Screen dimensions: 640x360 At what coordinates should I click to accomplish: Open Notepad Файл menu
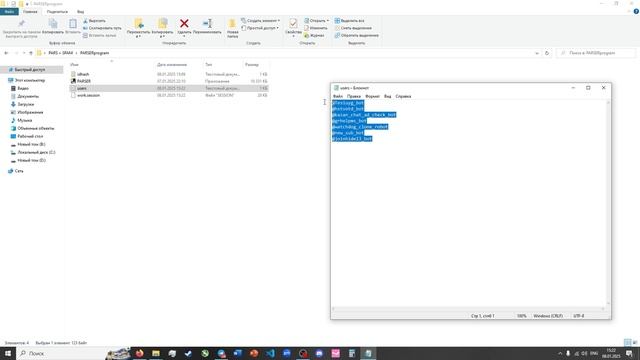pos(338,96)
